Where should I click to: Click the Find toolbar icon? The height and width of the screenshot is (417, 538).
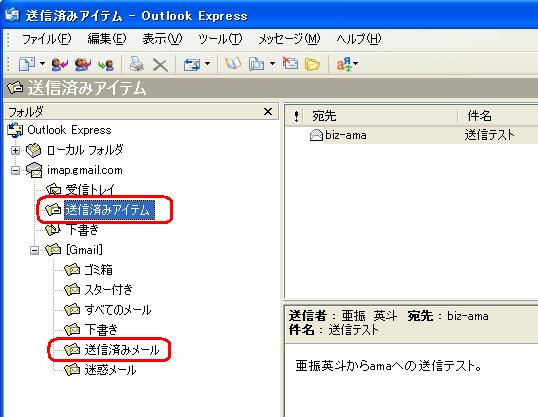pyautogui.click(x=256, y=64)
